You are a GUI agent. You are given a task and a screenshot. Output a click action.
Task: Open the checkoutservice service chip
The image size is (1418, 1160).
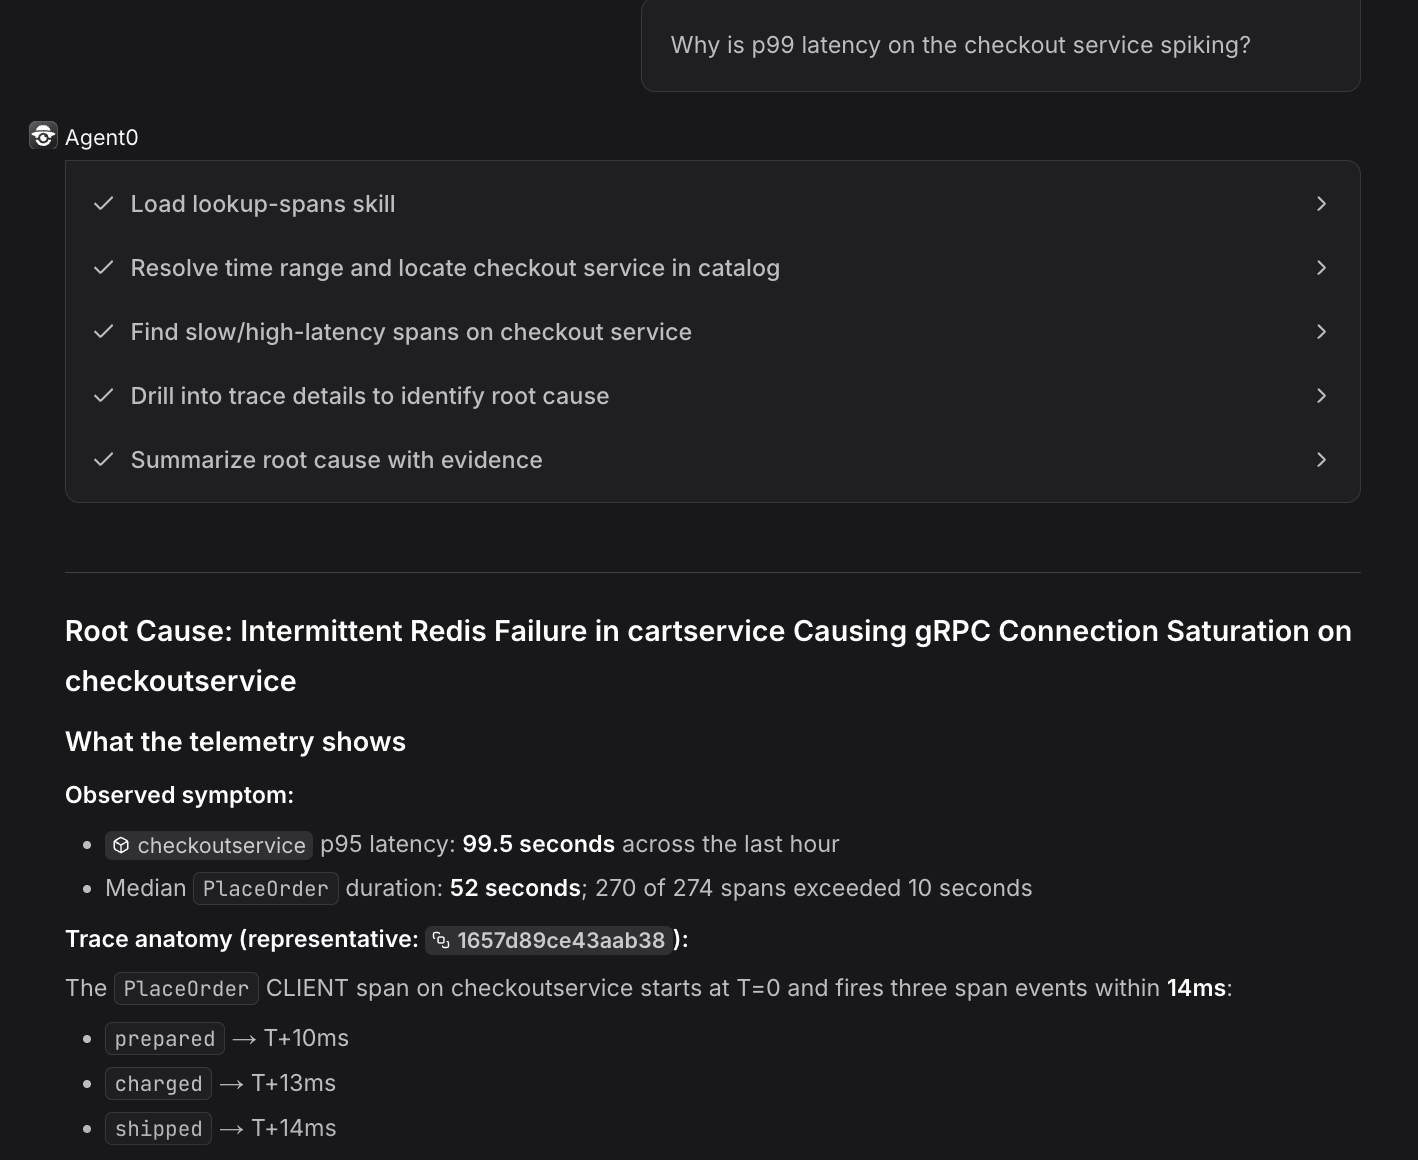point(209,845)
